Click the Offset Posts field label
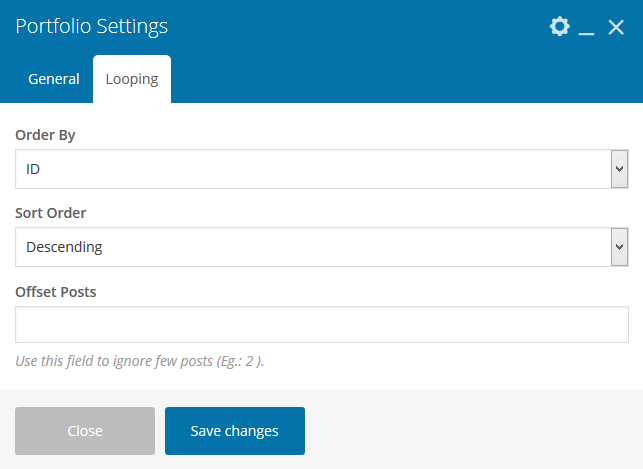 pos(56,291)
